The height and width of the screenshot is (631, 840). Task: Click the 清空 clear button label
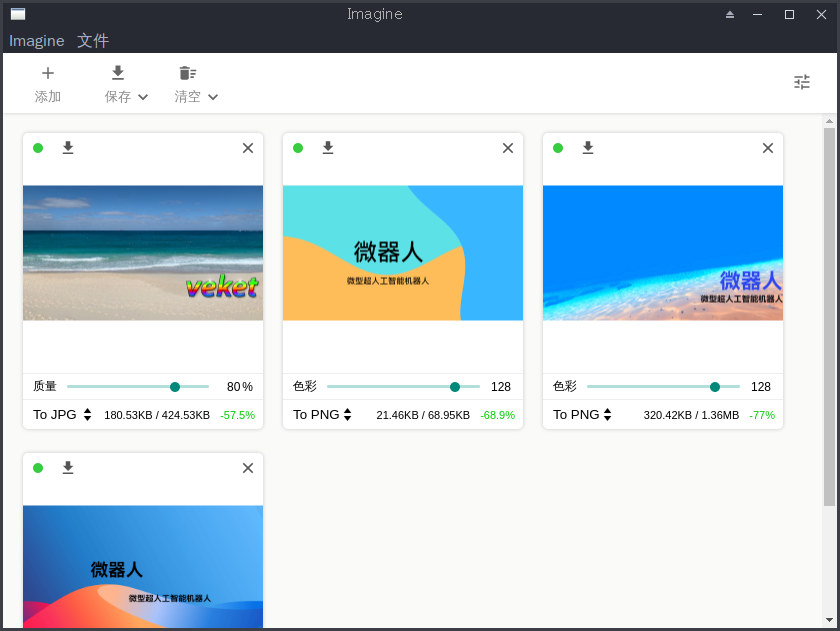pos(188,96)
